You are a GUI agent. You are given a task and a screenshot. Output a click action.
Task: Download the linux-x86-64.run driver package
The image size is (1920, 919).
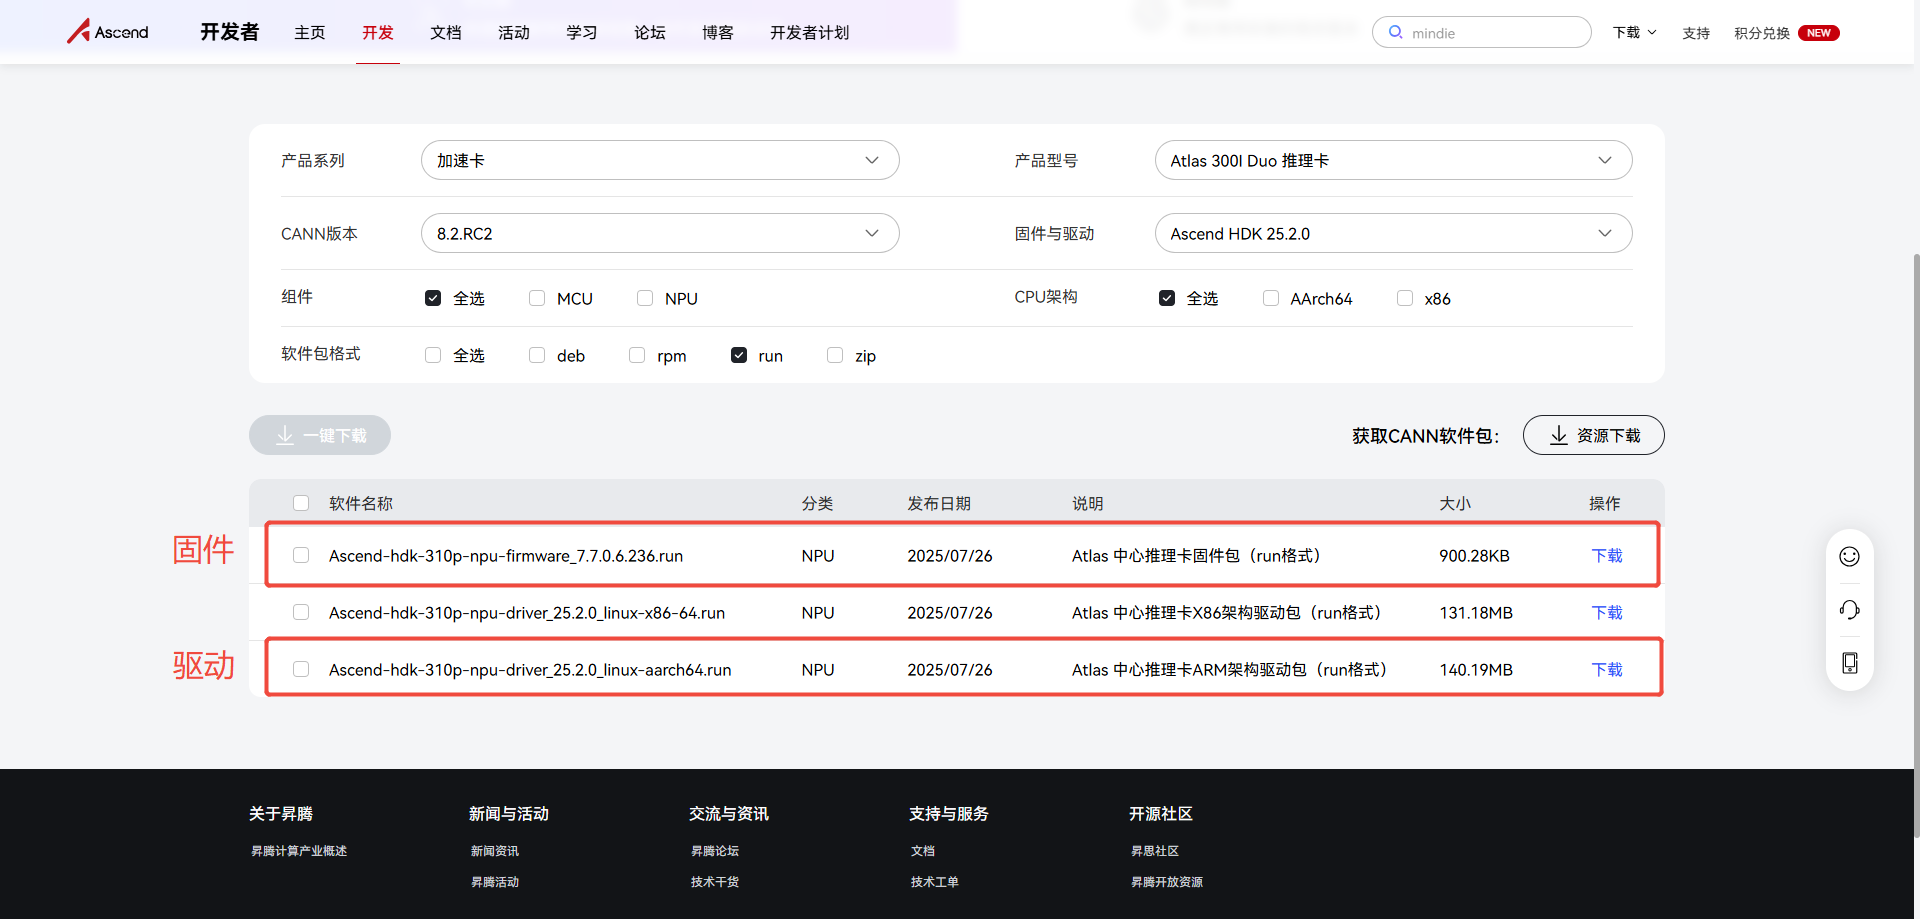pos(1607,612)
